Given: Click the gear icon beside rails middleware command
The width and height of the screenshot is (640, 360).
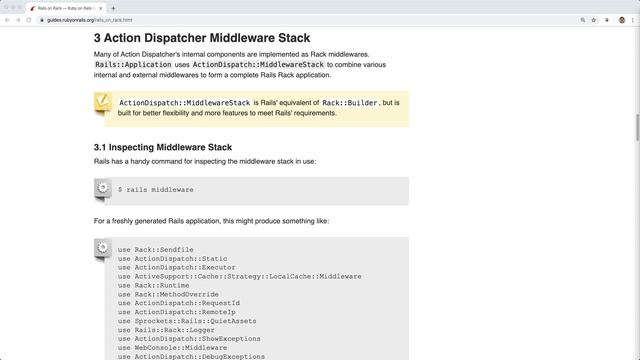Looking at the screenshot, I should [102, 188].
